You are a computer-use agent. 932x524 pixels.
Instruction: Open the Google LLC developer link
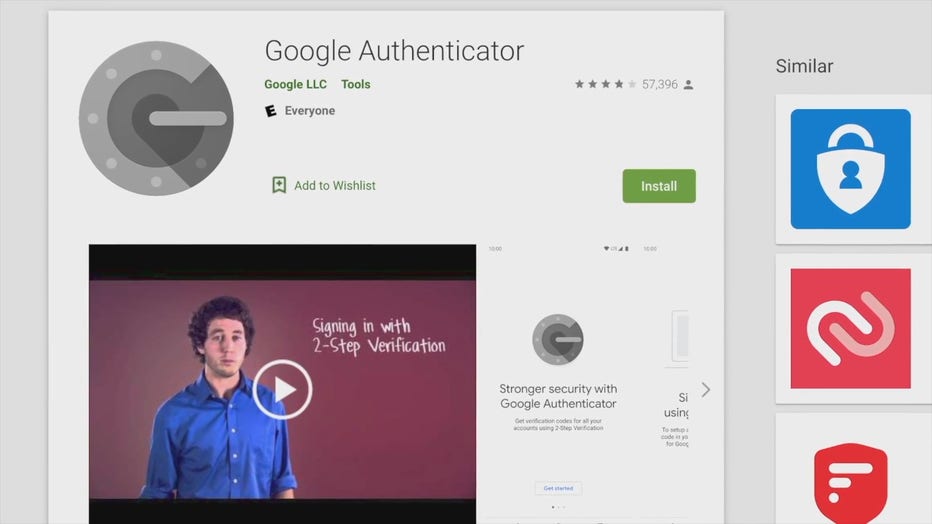pyautogui.click(x=295, y=84)
